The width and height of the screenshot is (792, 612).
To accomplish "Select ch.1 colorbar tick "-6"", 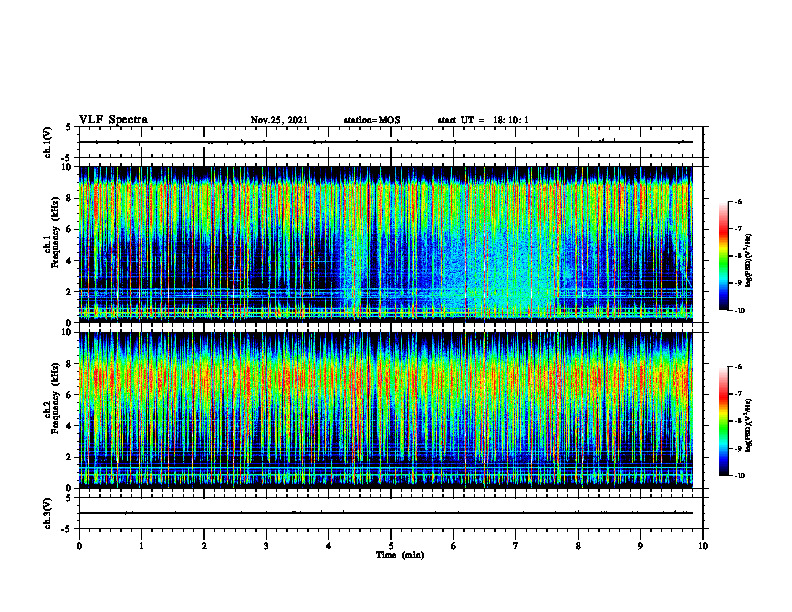I will pyautogui.click(x=739, y=201).
